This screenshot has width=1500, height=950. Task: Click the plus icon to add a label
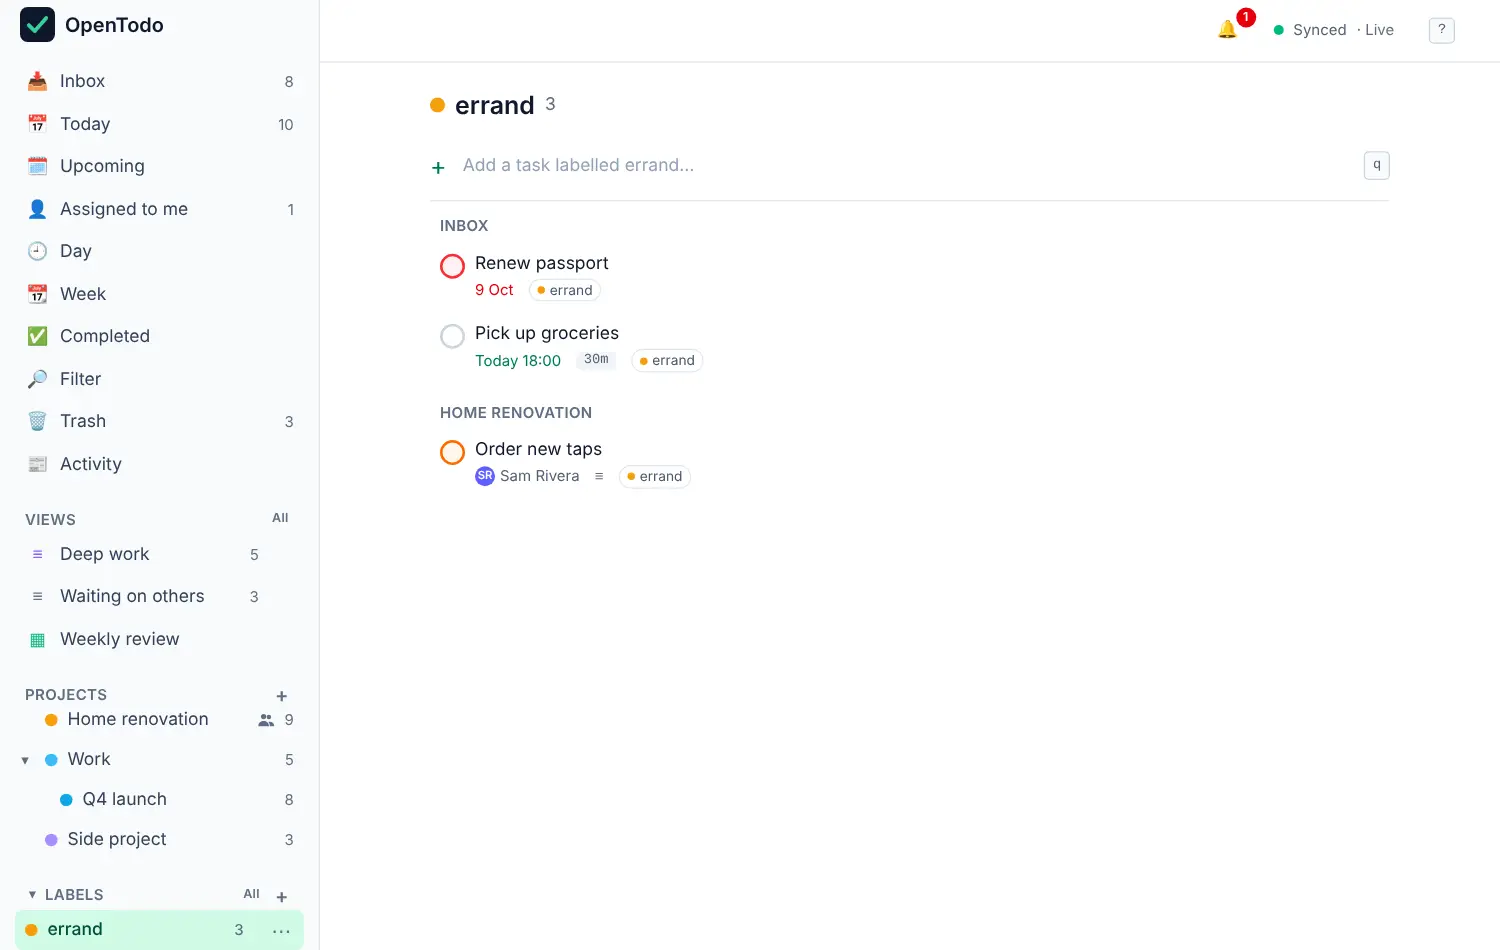282,897
